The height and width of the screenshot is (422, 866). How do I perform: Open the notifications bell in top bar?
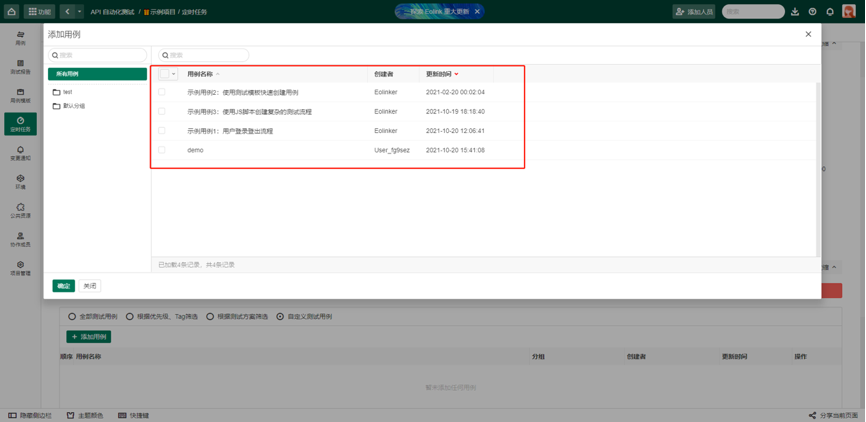coord(830,12)
